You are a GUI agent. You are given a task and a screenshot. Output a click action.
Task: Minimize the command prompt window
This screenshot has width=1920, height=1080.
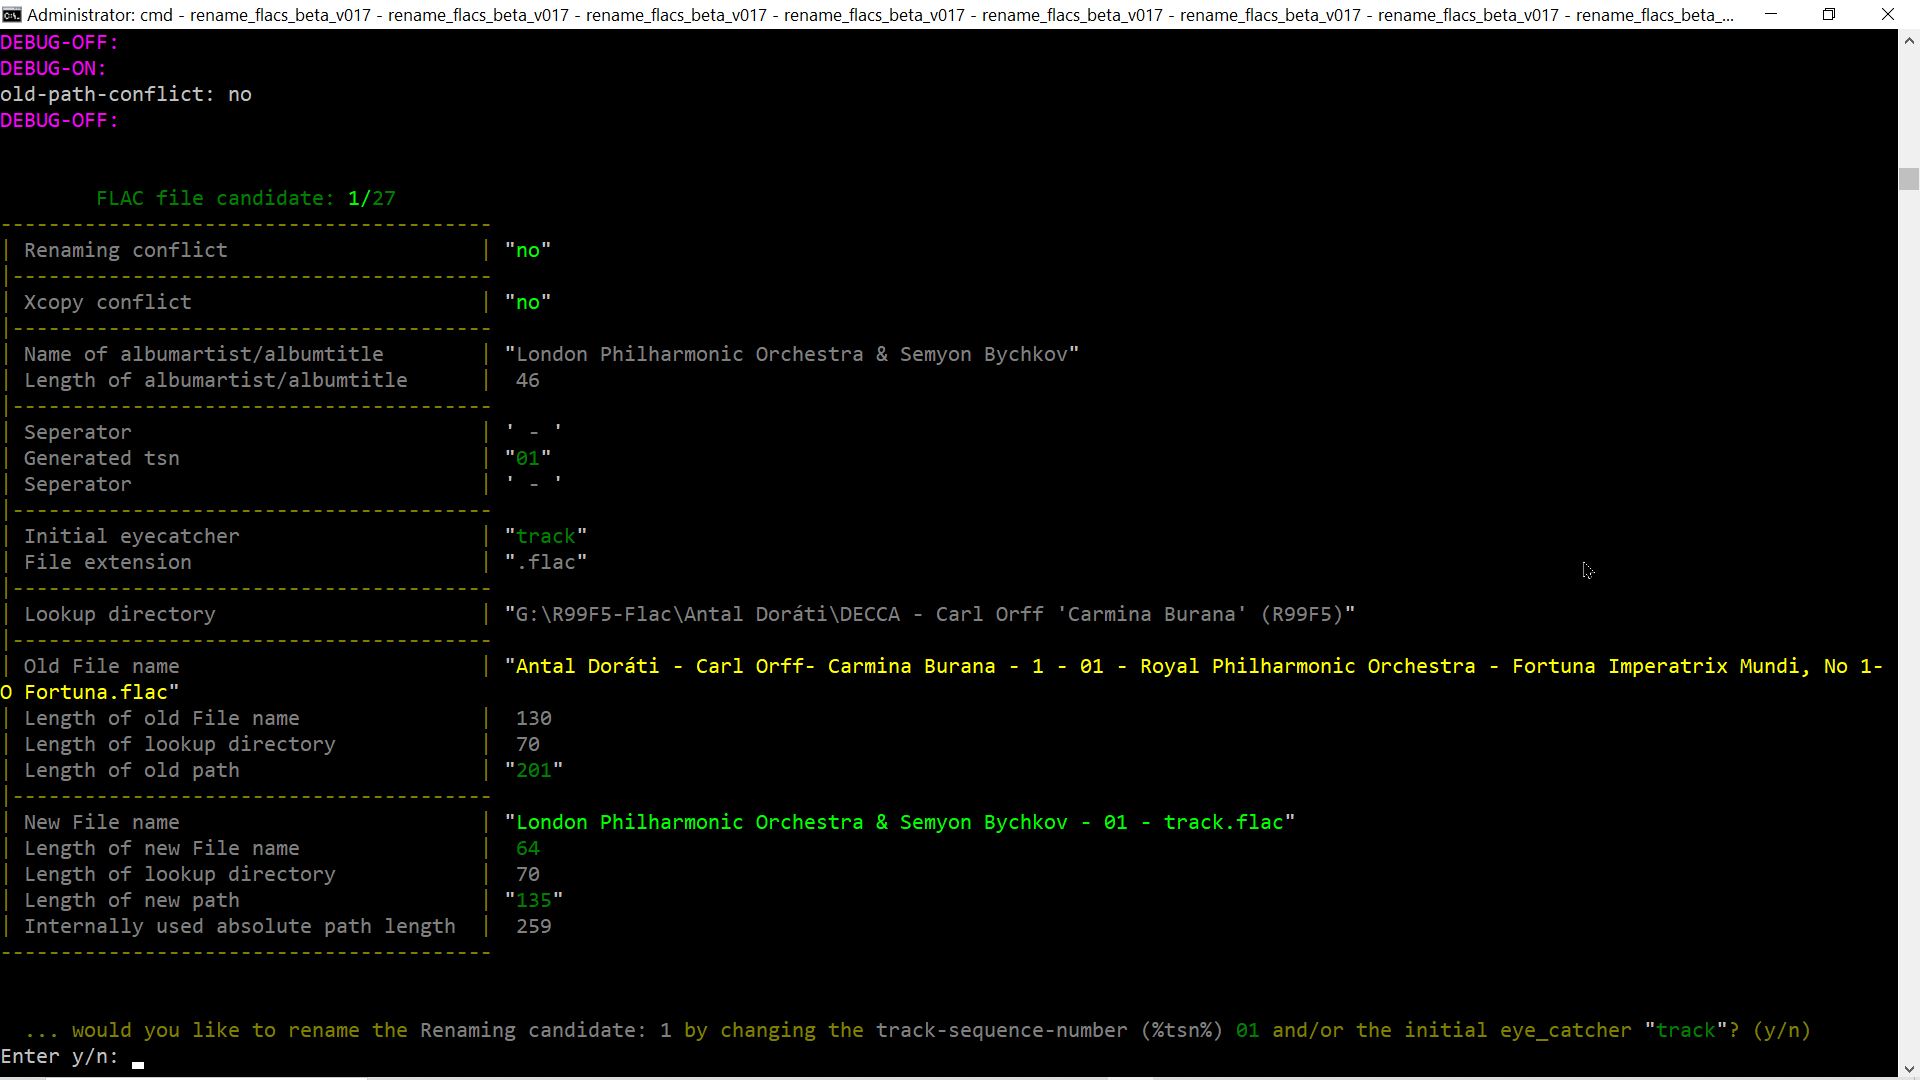[1771, 15]
